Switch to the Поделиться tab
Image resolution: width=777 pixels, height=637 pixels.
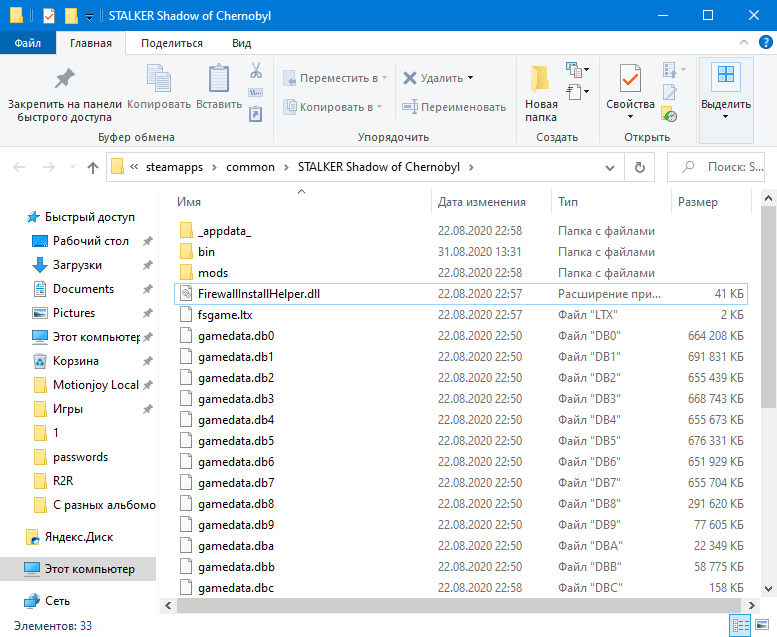pos(172,43)
